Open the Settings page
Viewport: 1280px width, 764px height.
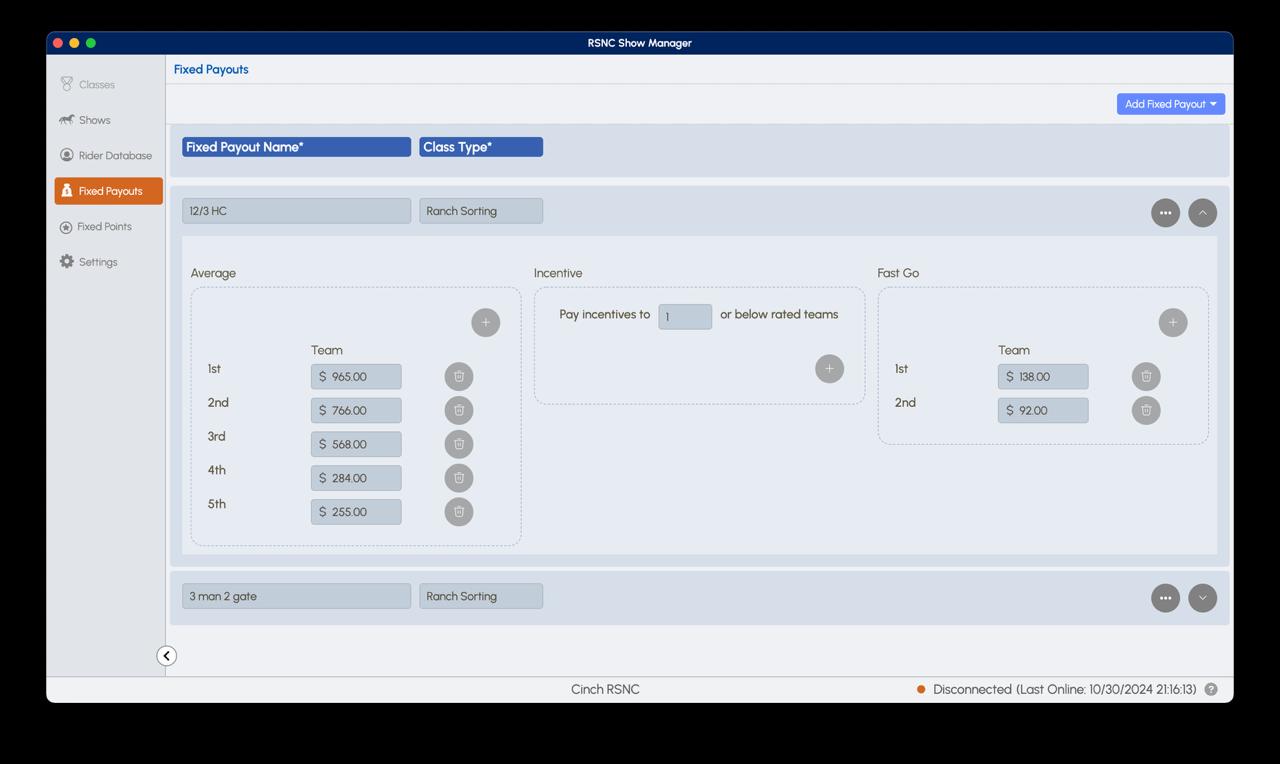pos(97,262)
